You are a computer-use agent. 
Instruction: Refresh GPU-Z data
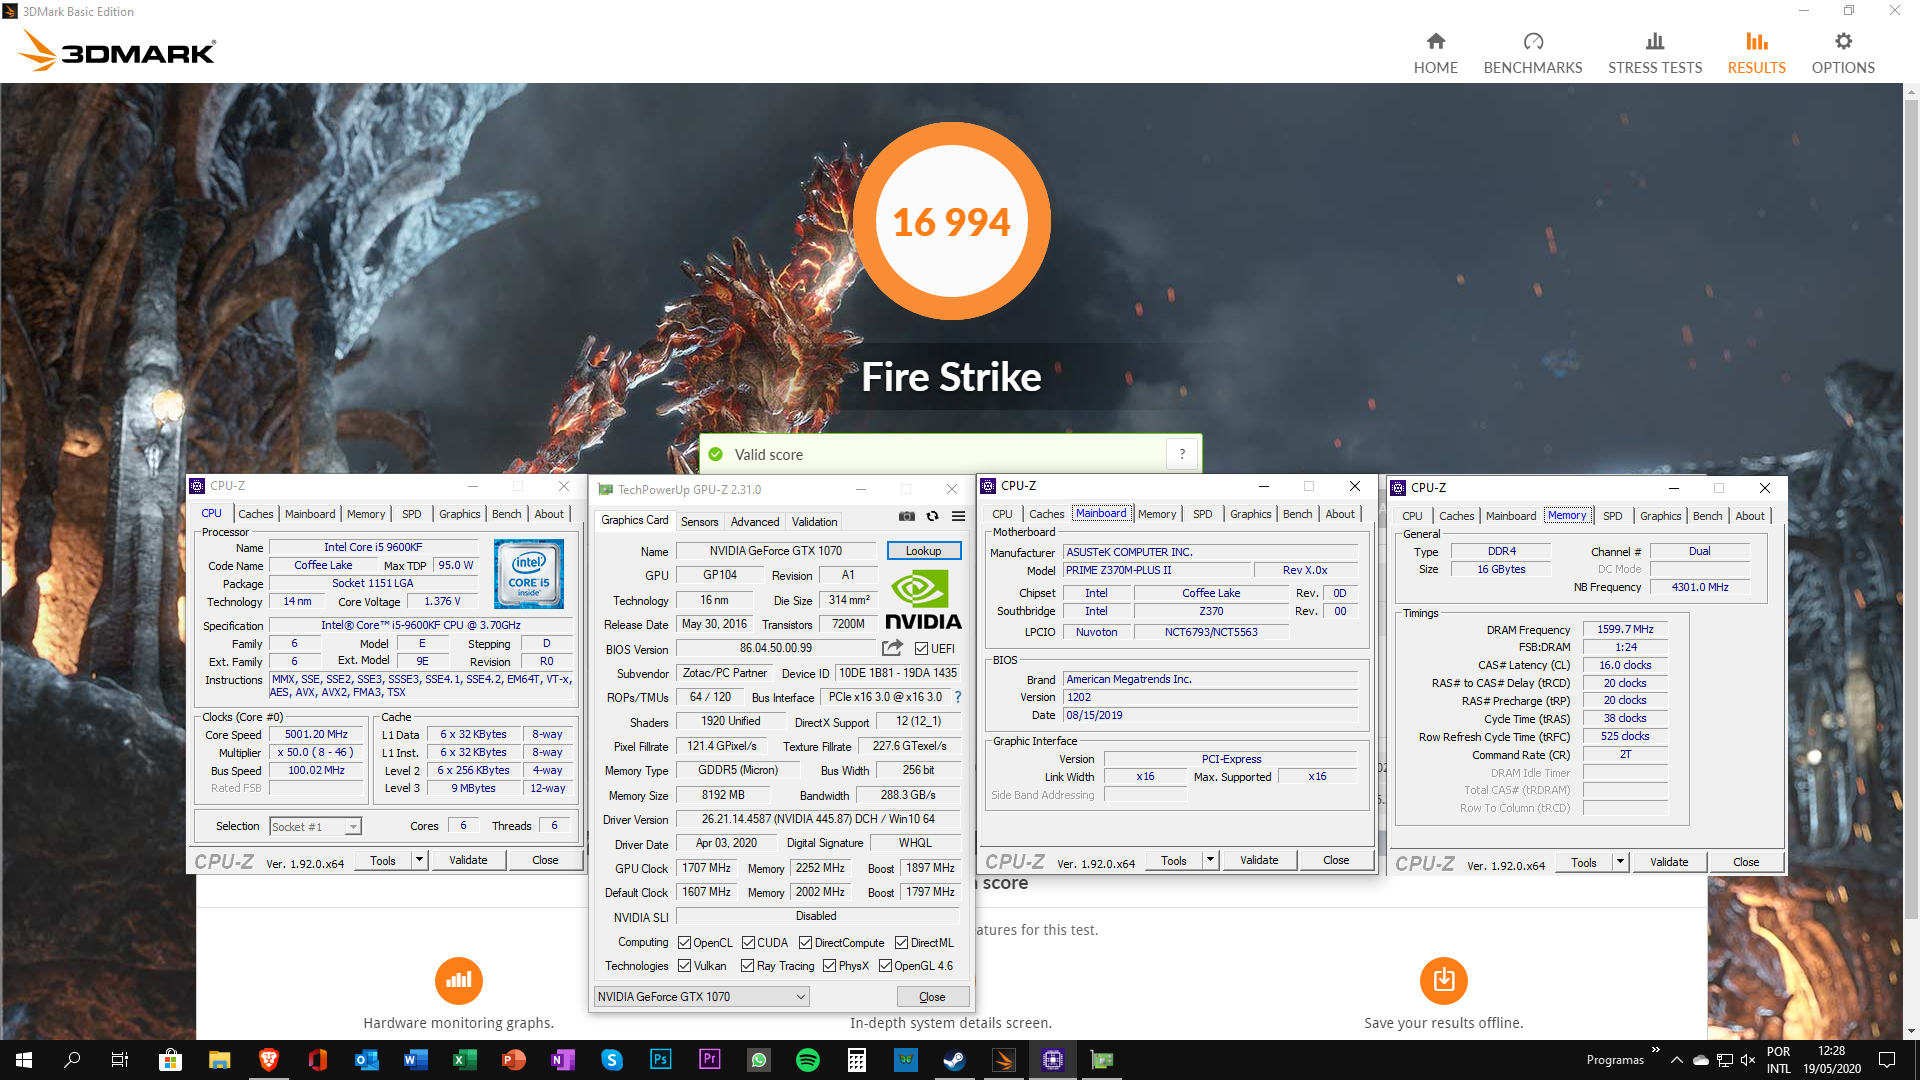(x=932, y=516)
